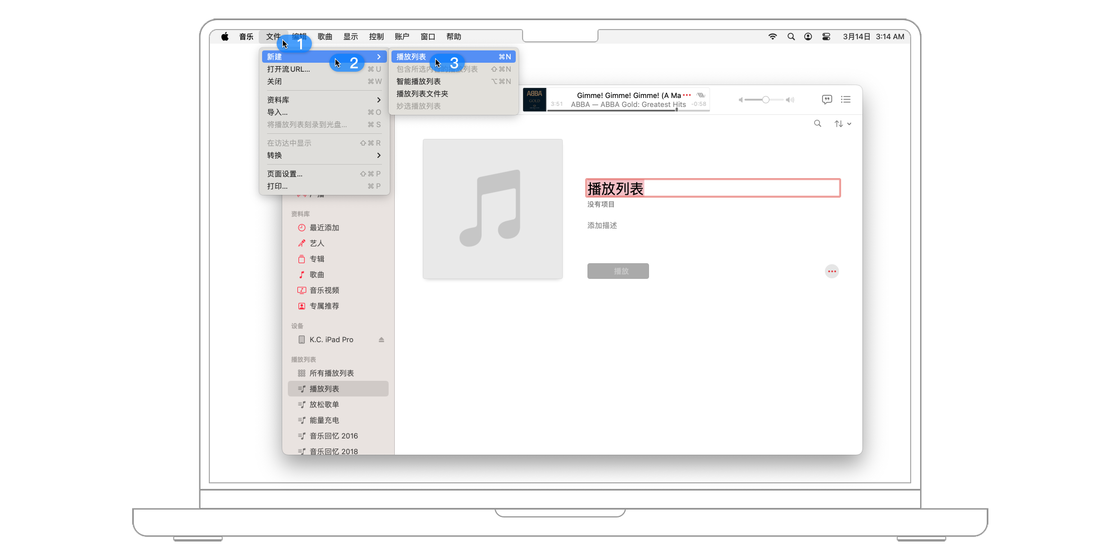Click the low-volume speaker icon
Viewport: 1120px width, 560px height.
[x=741, y=100]
